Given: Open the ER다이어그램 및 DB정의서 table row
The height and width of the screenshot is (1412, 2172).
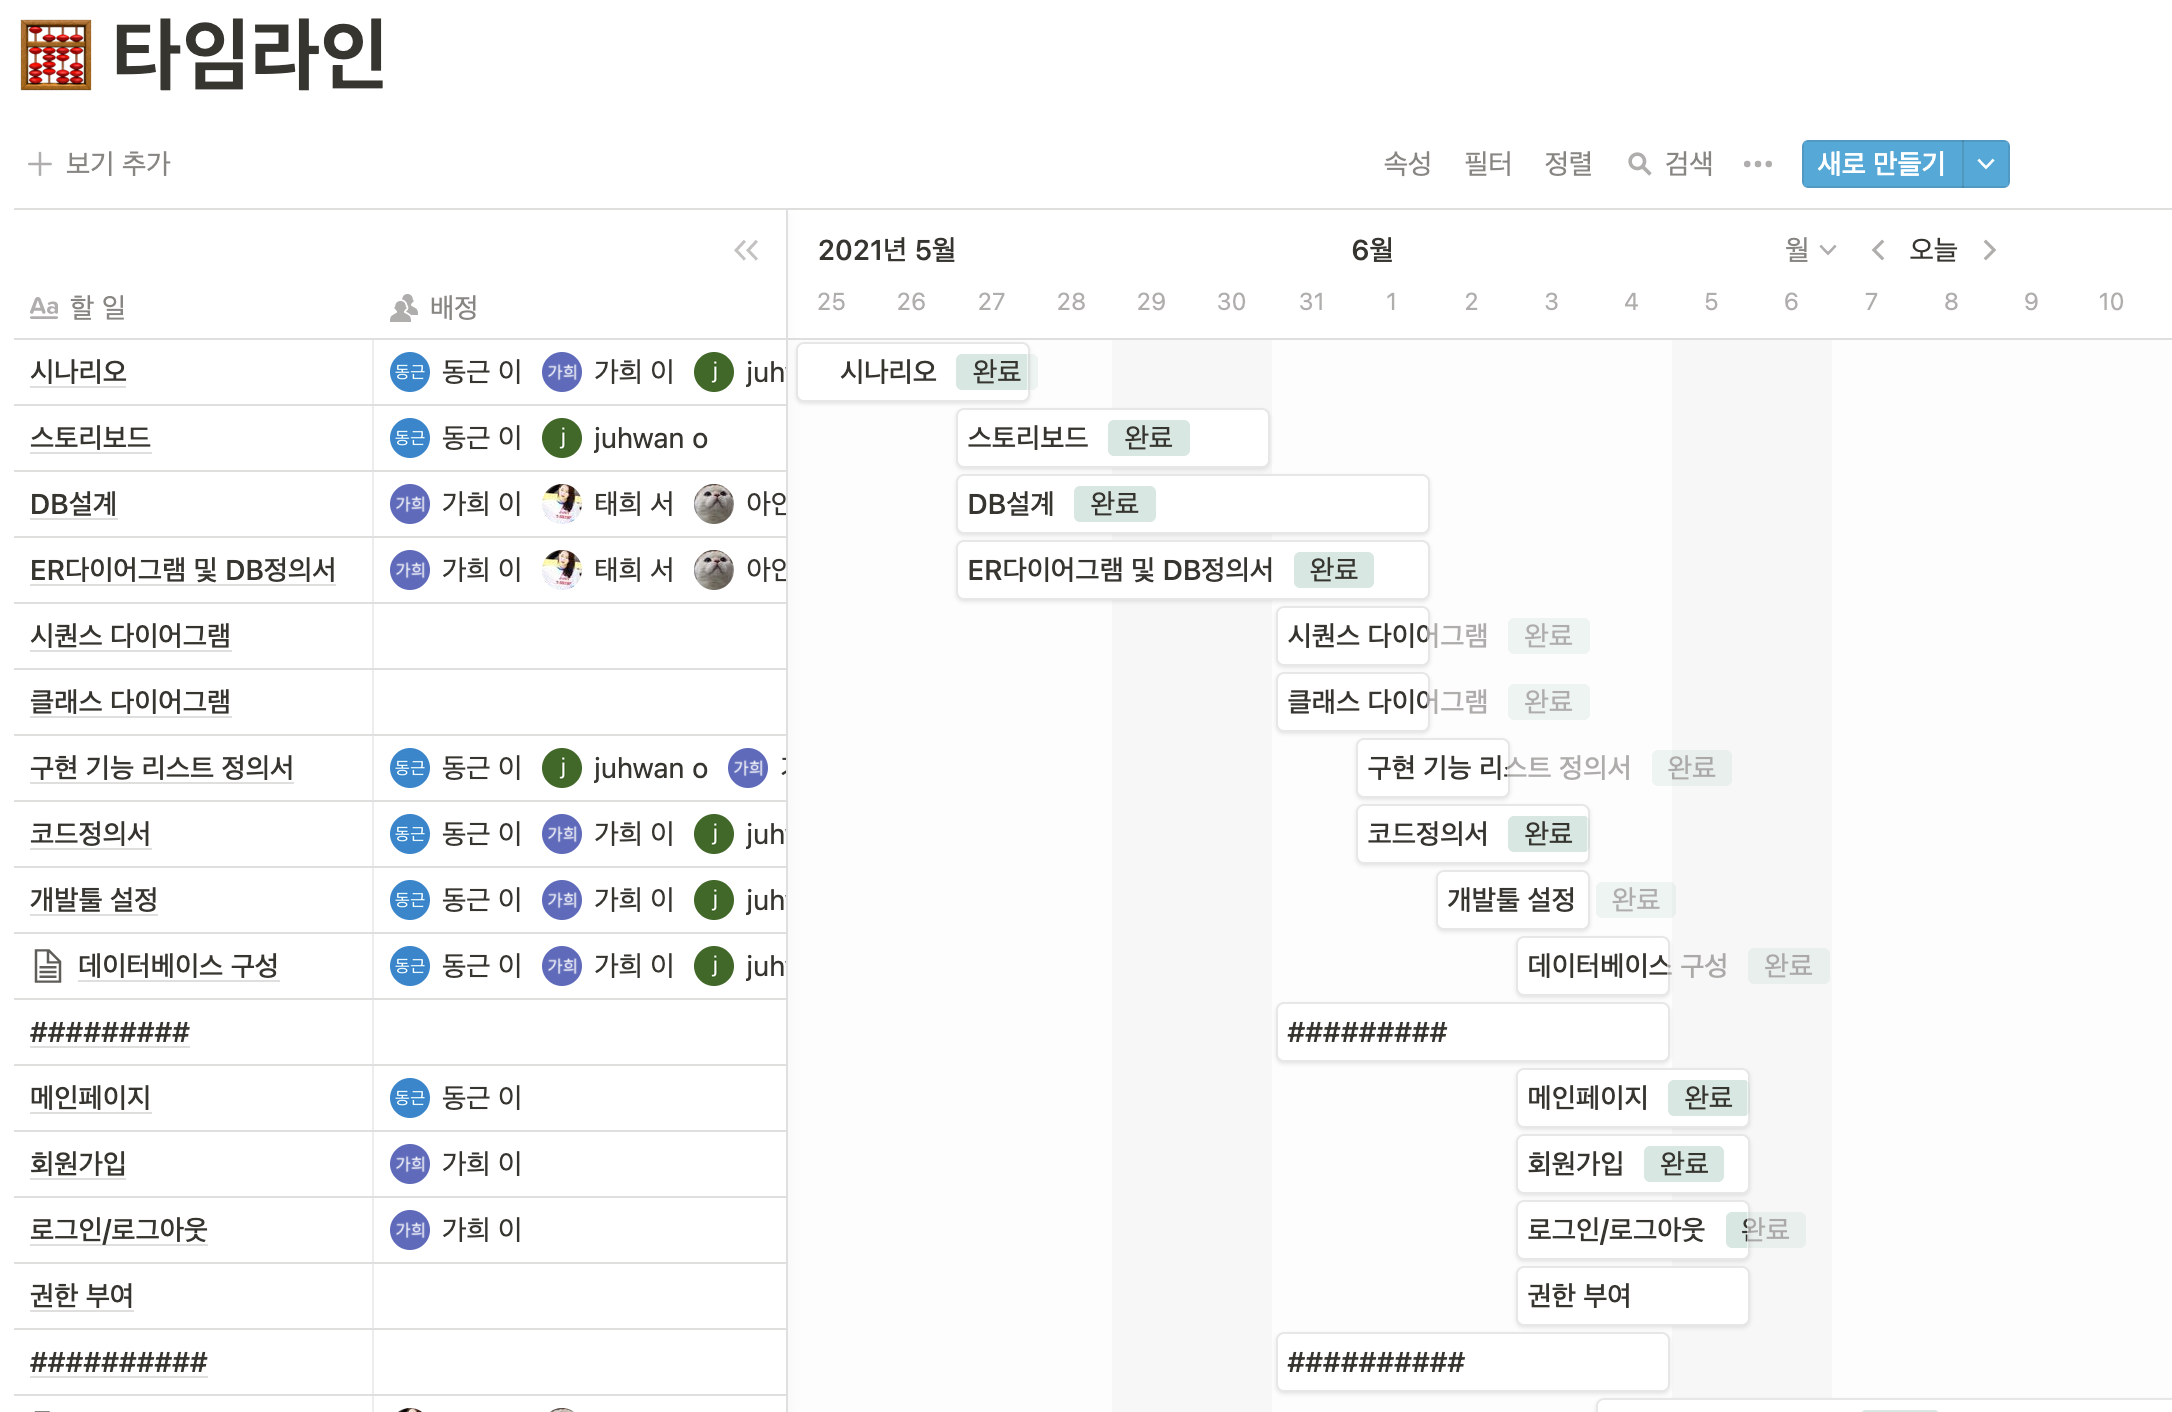Looking at the screenshot, I should click(400, 570).
